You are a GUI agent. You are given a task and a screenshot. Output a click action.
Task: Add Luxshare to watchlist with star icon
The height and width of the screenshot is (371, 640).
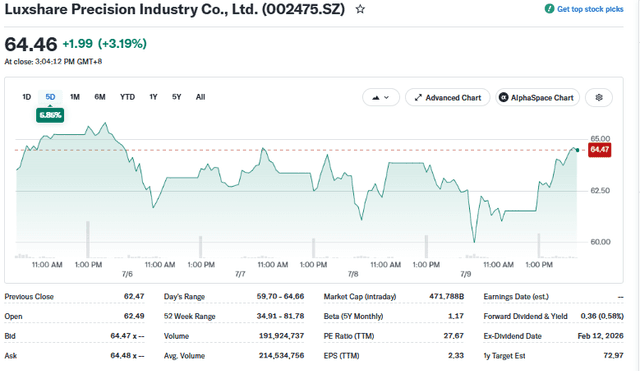360,9
